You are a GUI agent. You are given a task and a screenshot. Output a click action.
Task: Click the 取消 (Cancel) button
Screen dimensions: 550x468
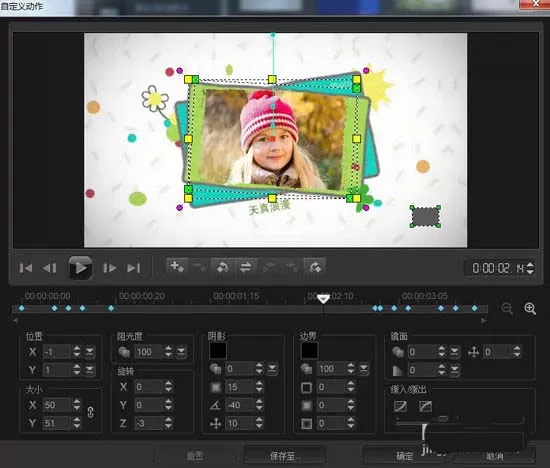(495, 456)
